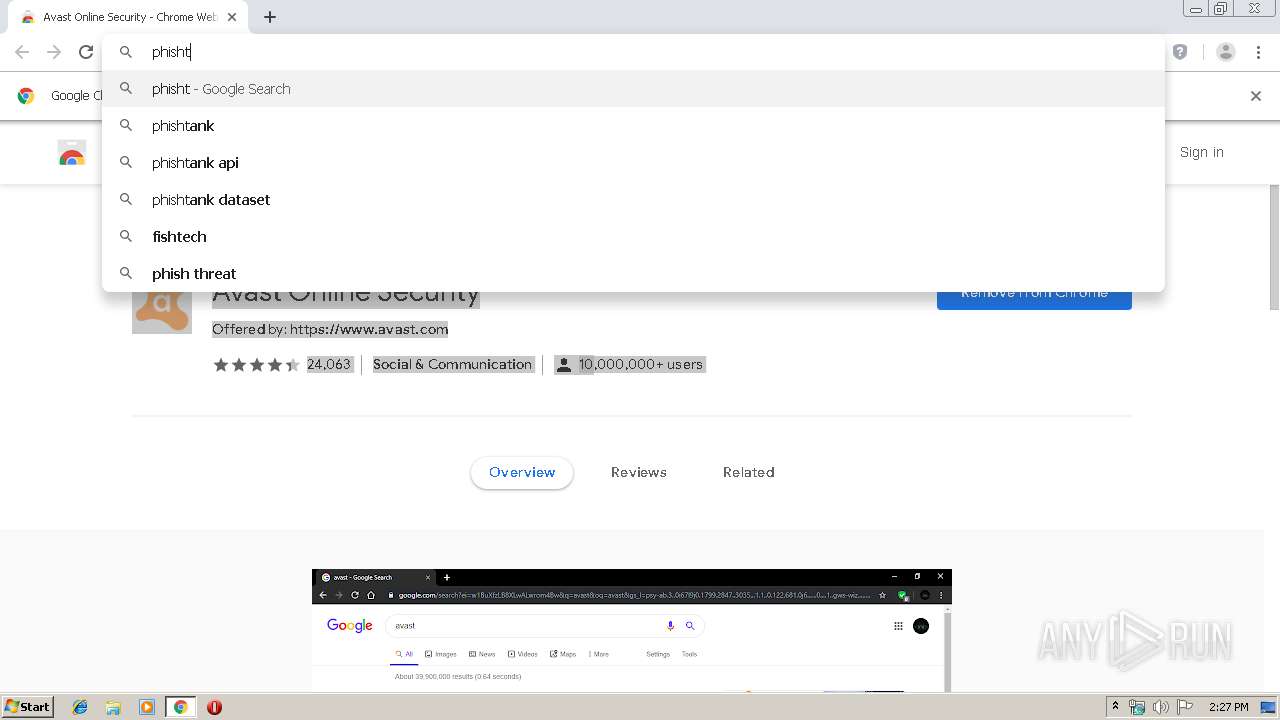The width and height of the screenshot is (1280, 720).
Task: Switch to the Reviews tab
Action: tap(639, 472)
